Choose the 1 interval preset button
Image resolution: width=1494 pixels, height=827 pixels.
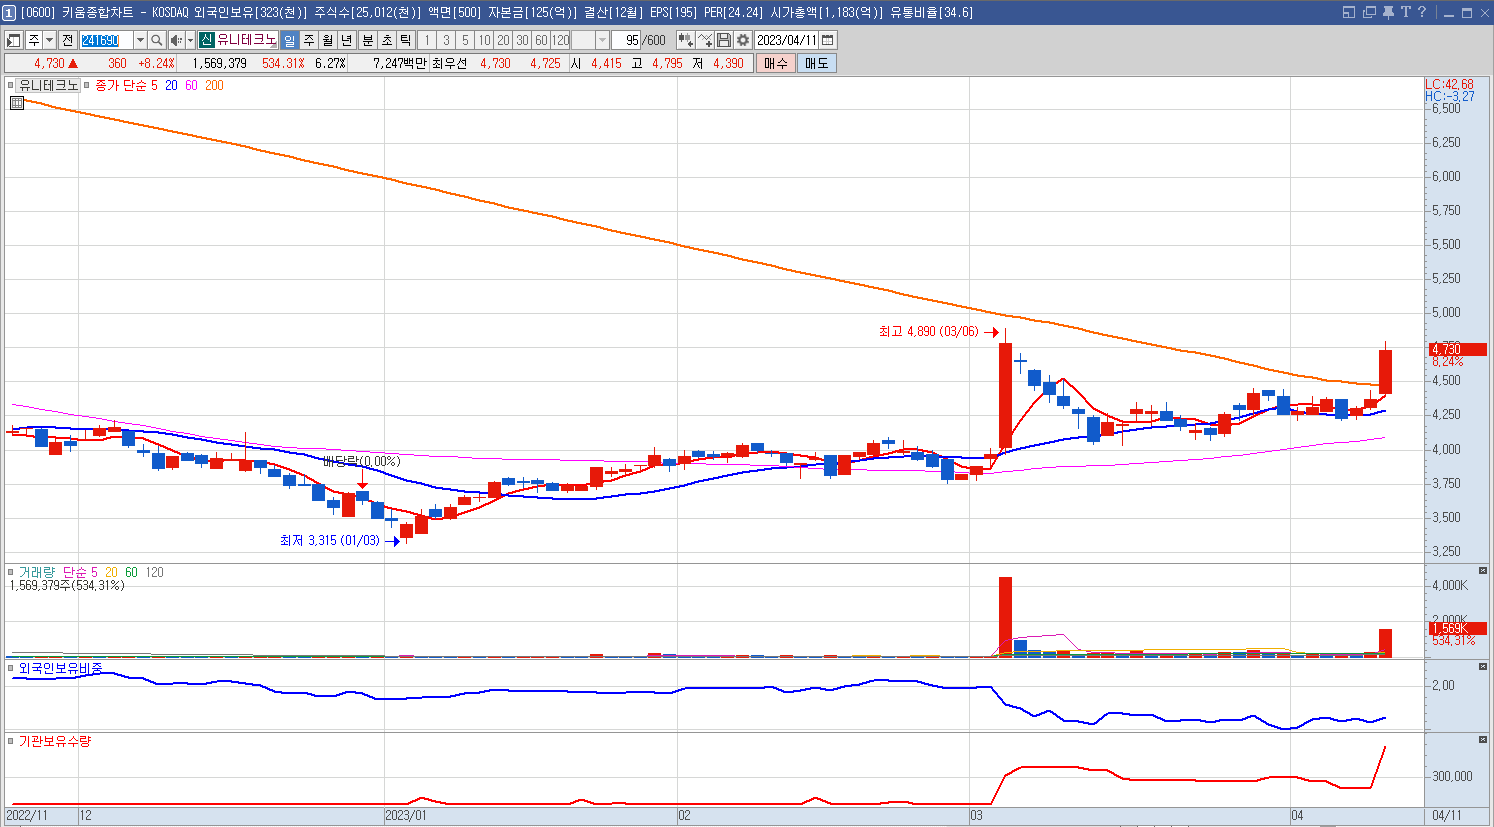tap(427, 40)
